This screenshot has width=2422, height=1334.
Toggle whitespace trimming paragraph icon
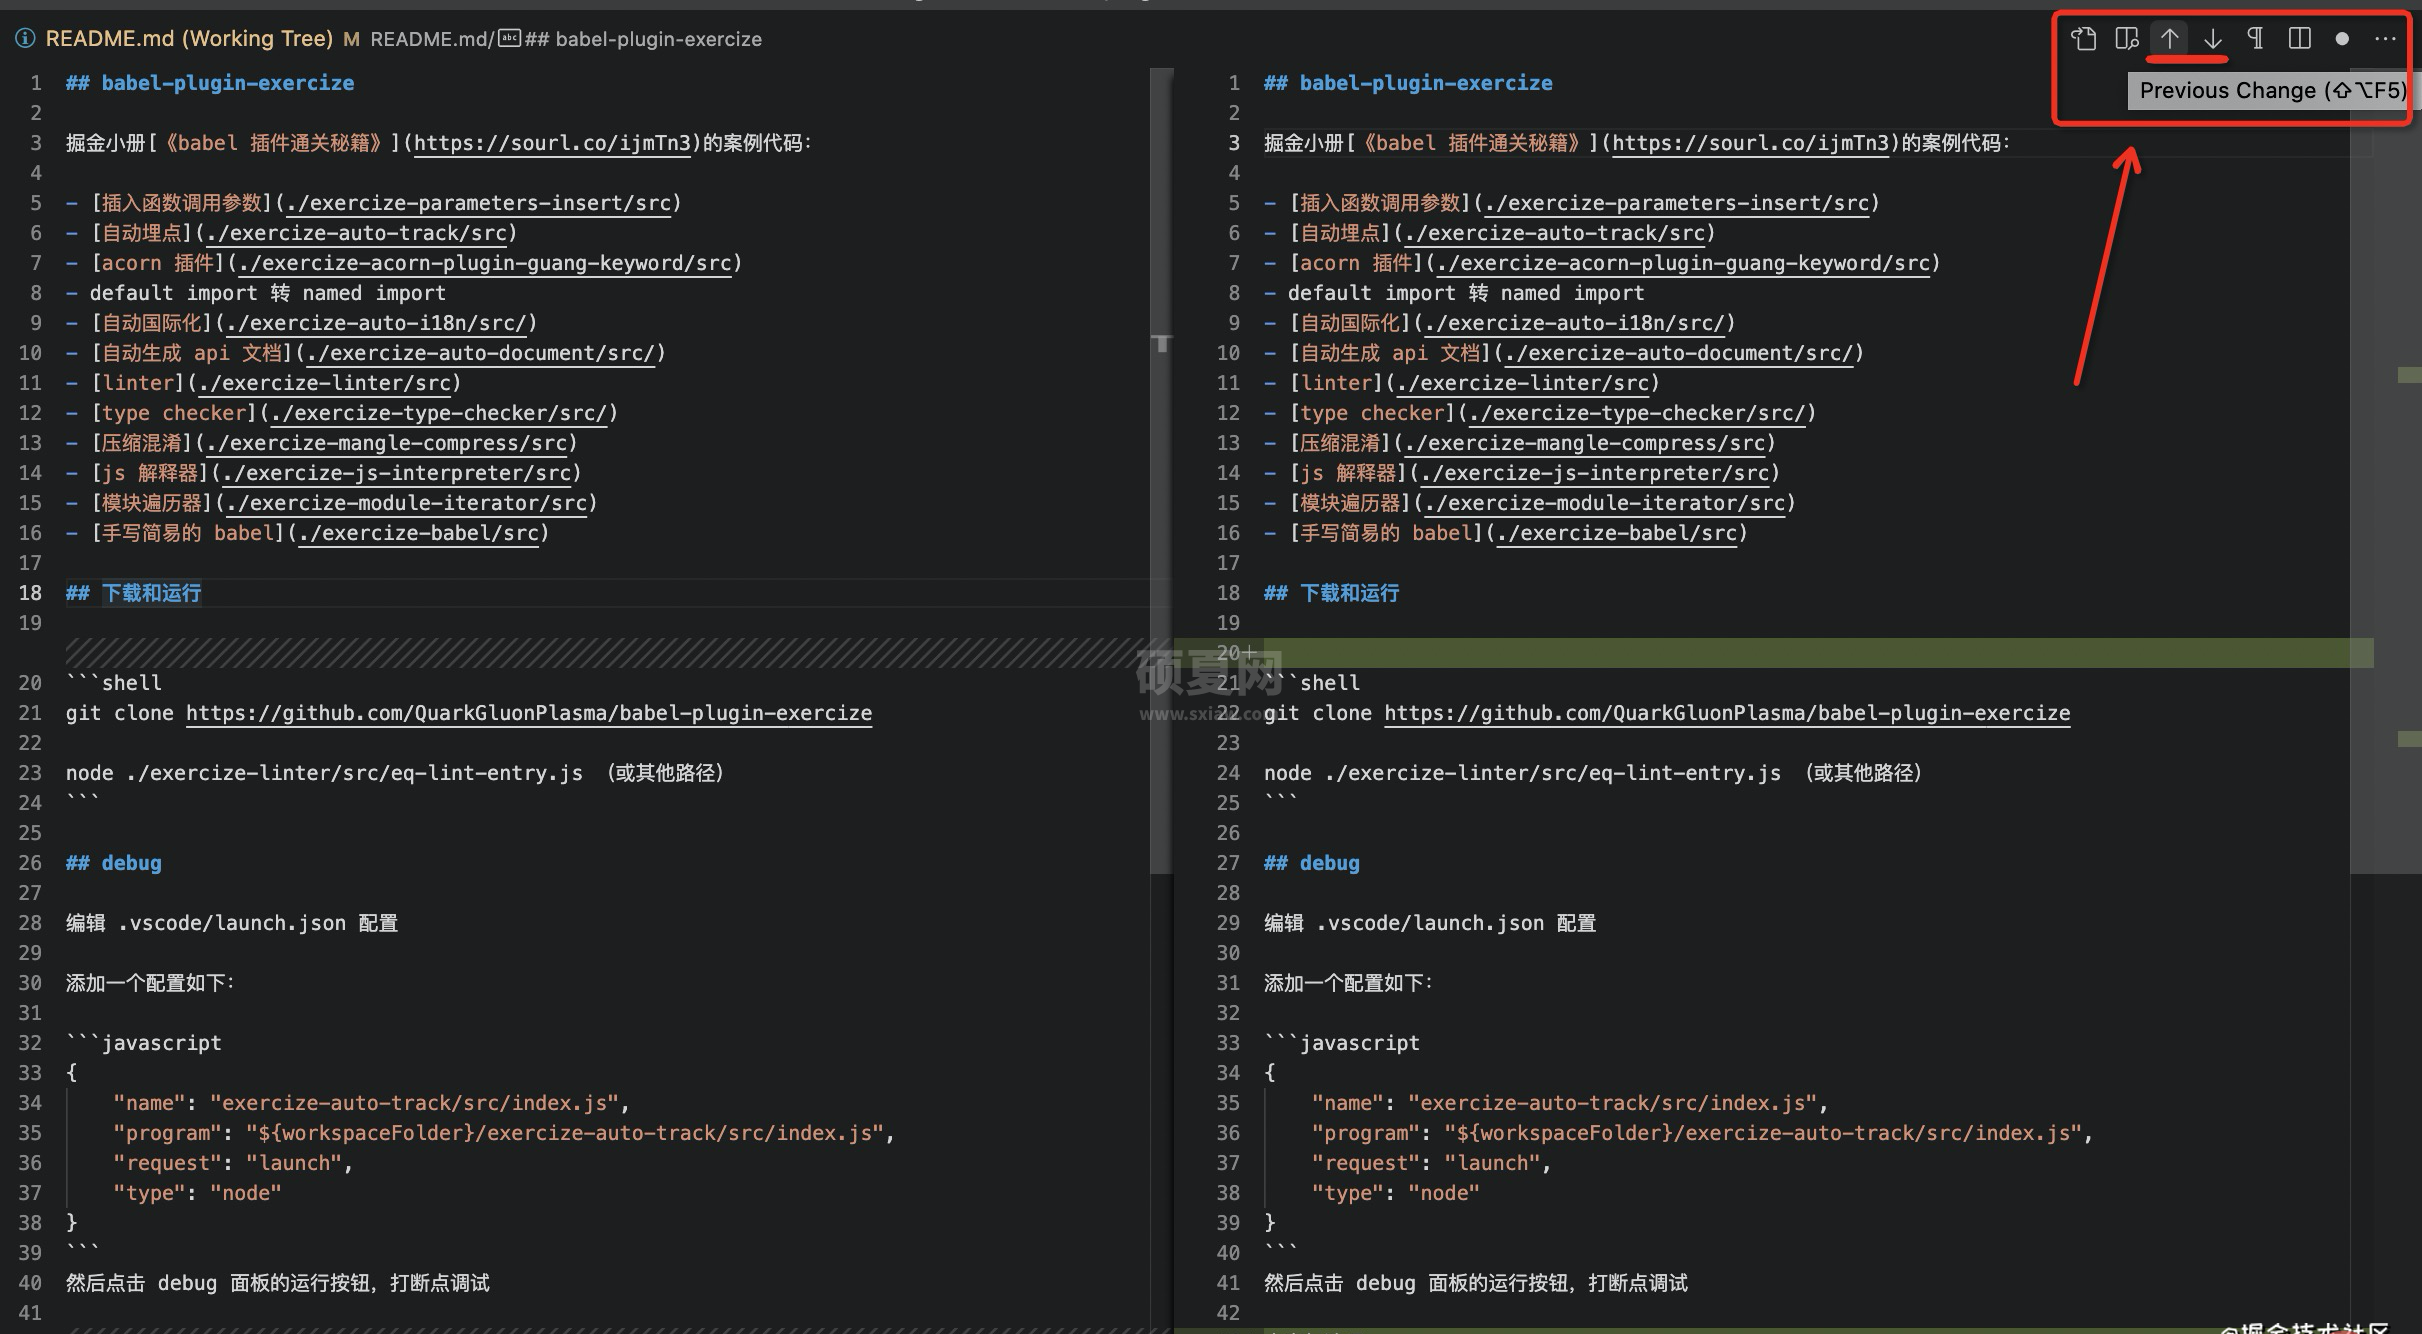pos(2256,39)
